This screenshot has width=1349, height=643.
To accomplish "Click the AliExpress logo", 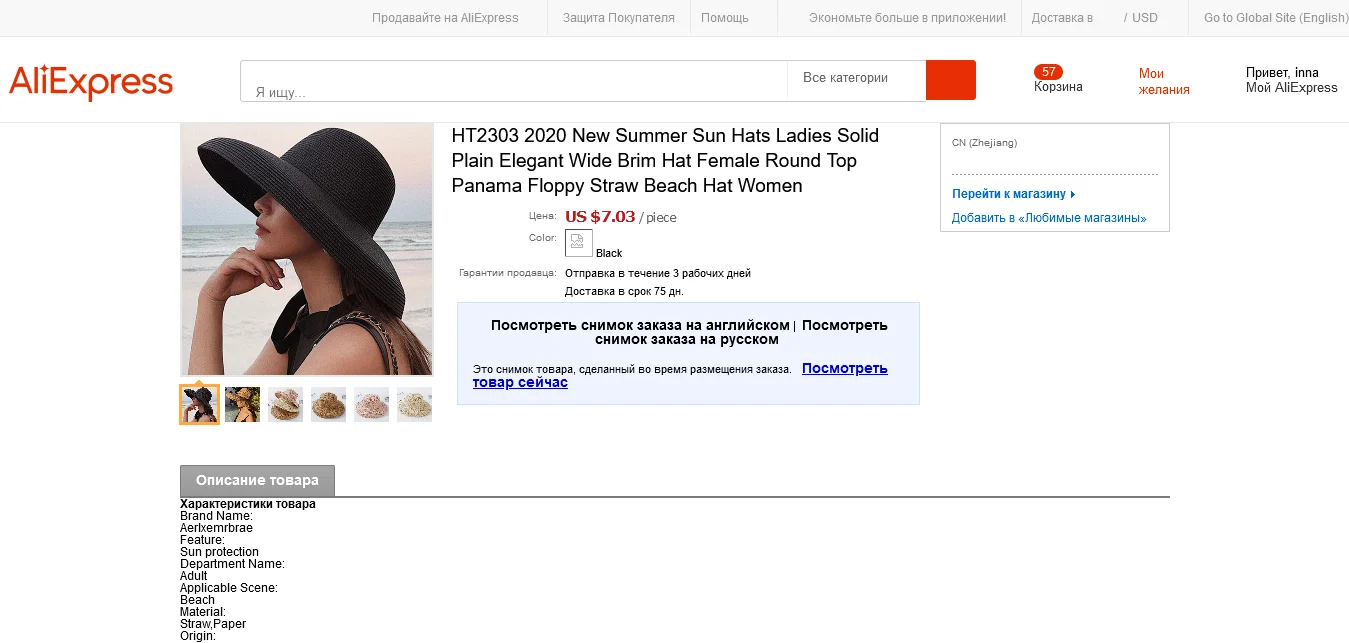I will click(91, 83).
